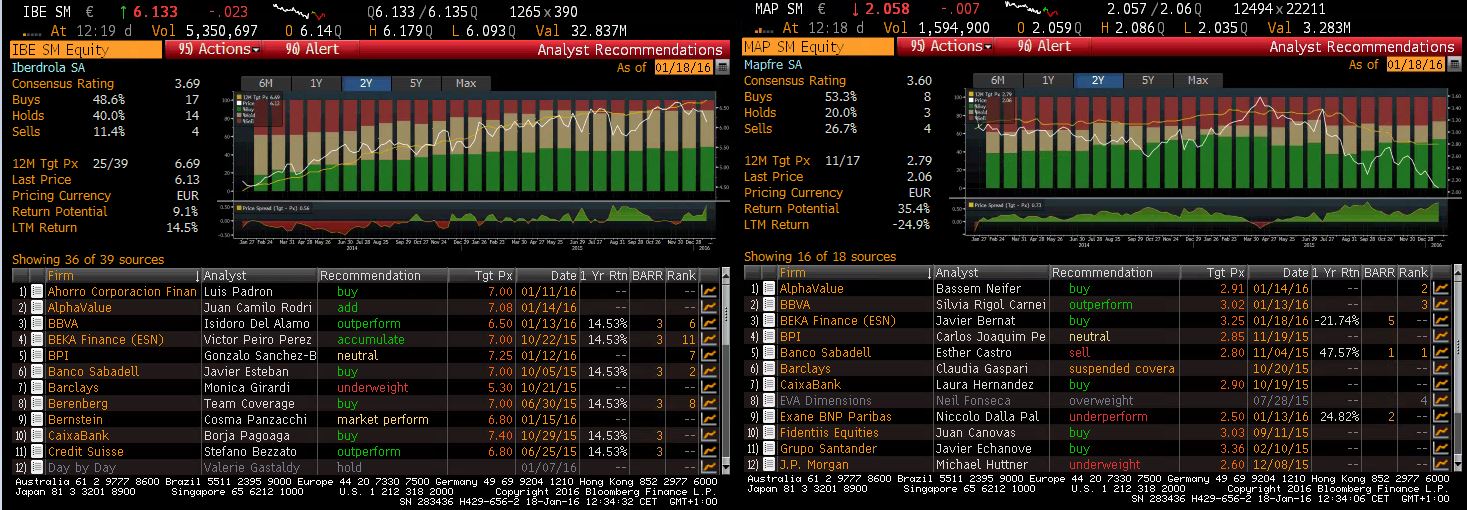The height and width of the screenshot is (510, 1467).
Task: Show chart icon on Cosma Panzacchi row
Action: point(709,420)
